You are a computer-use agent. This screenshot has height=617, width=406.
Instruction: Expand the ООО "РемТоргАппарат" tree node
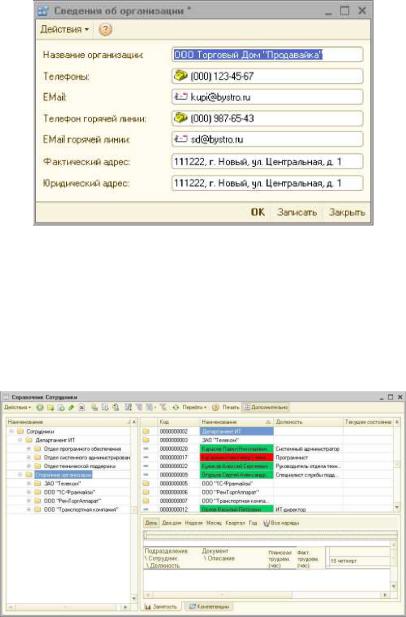coord(29,501)
